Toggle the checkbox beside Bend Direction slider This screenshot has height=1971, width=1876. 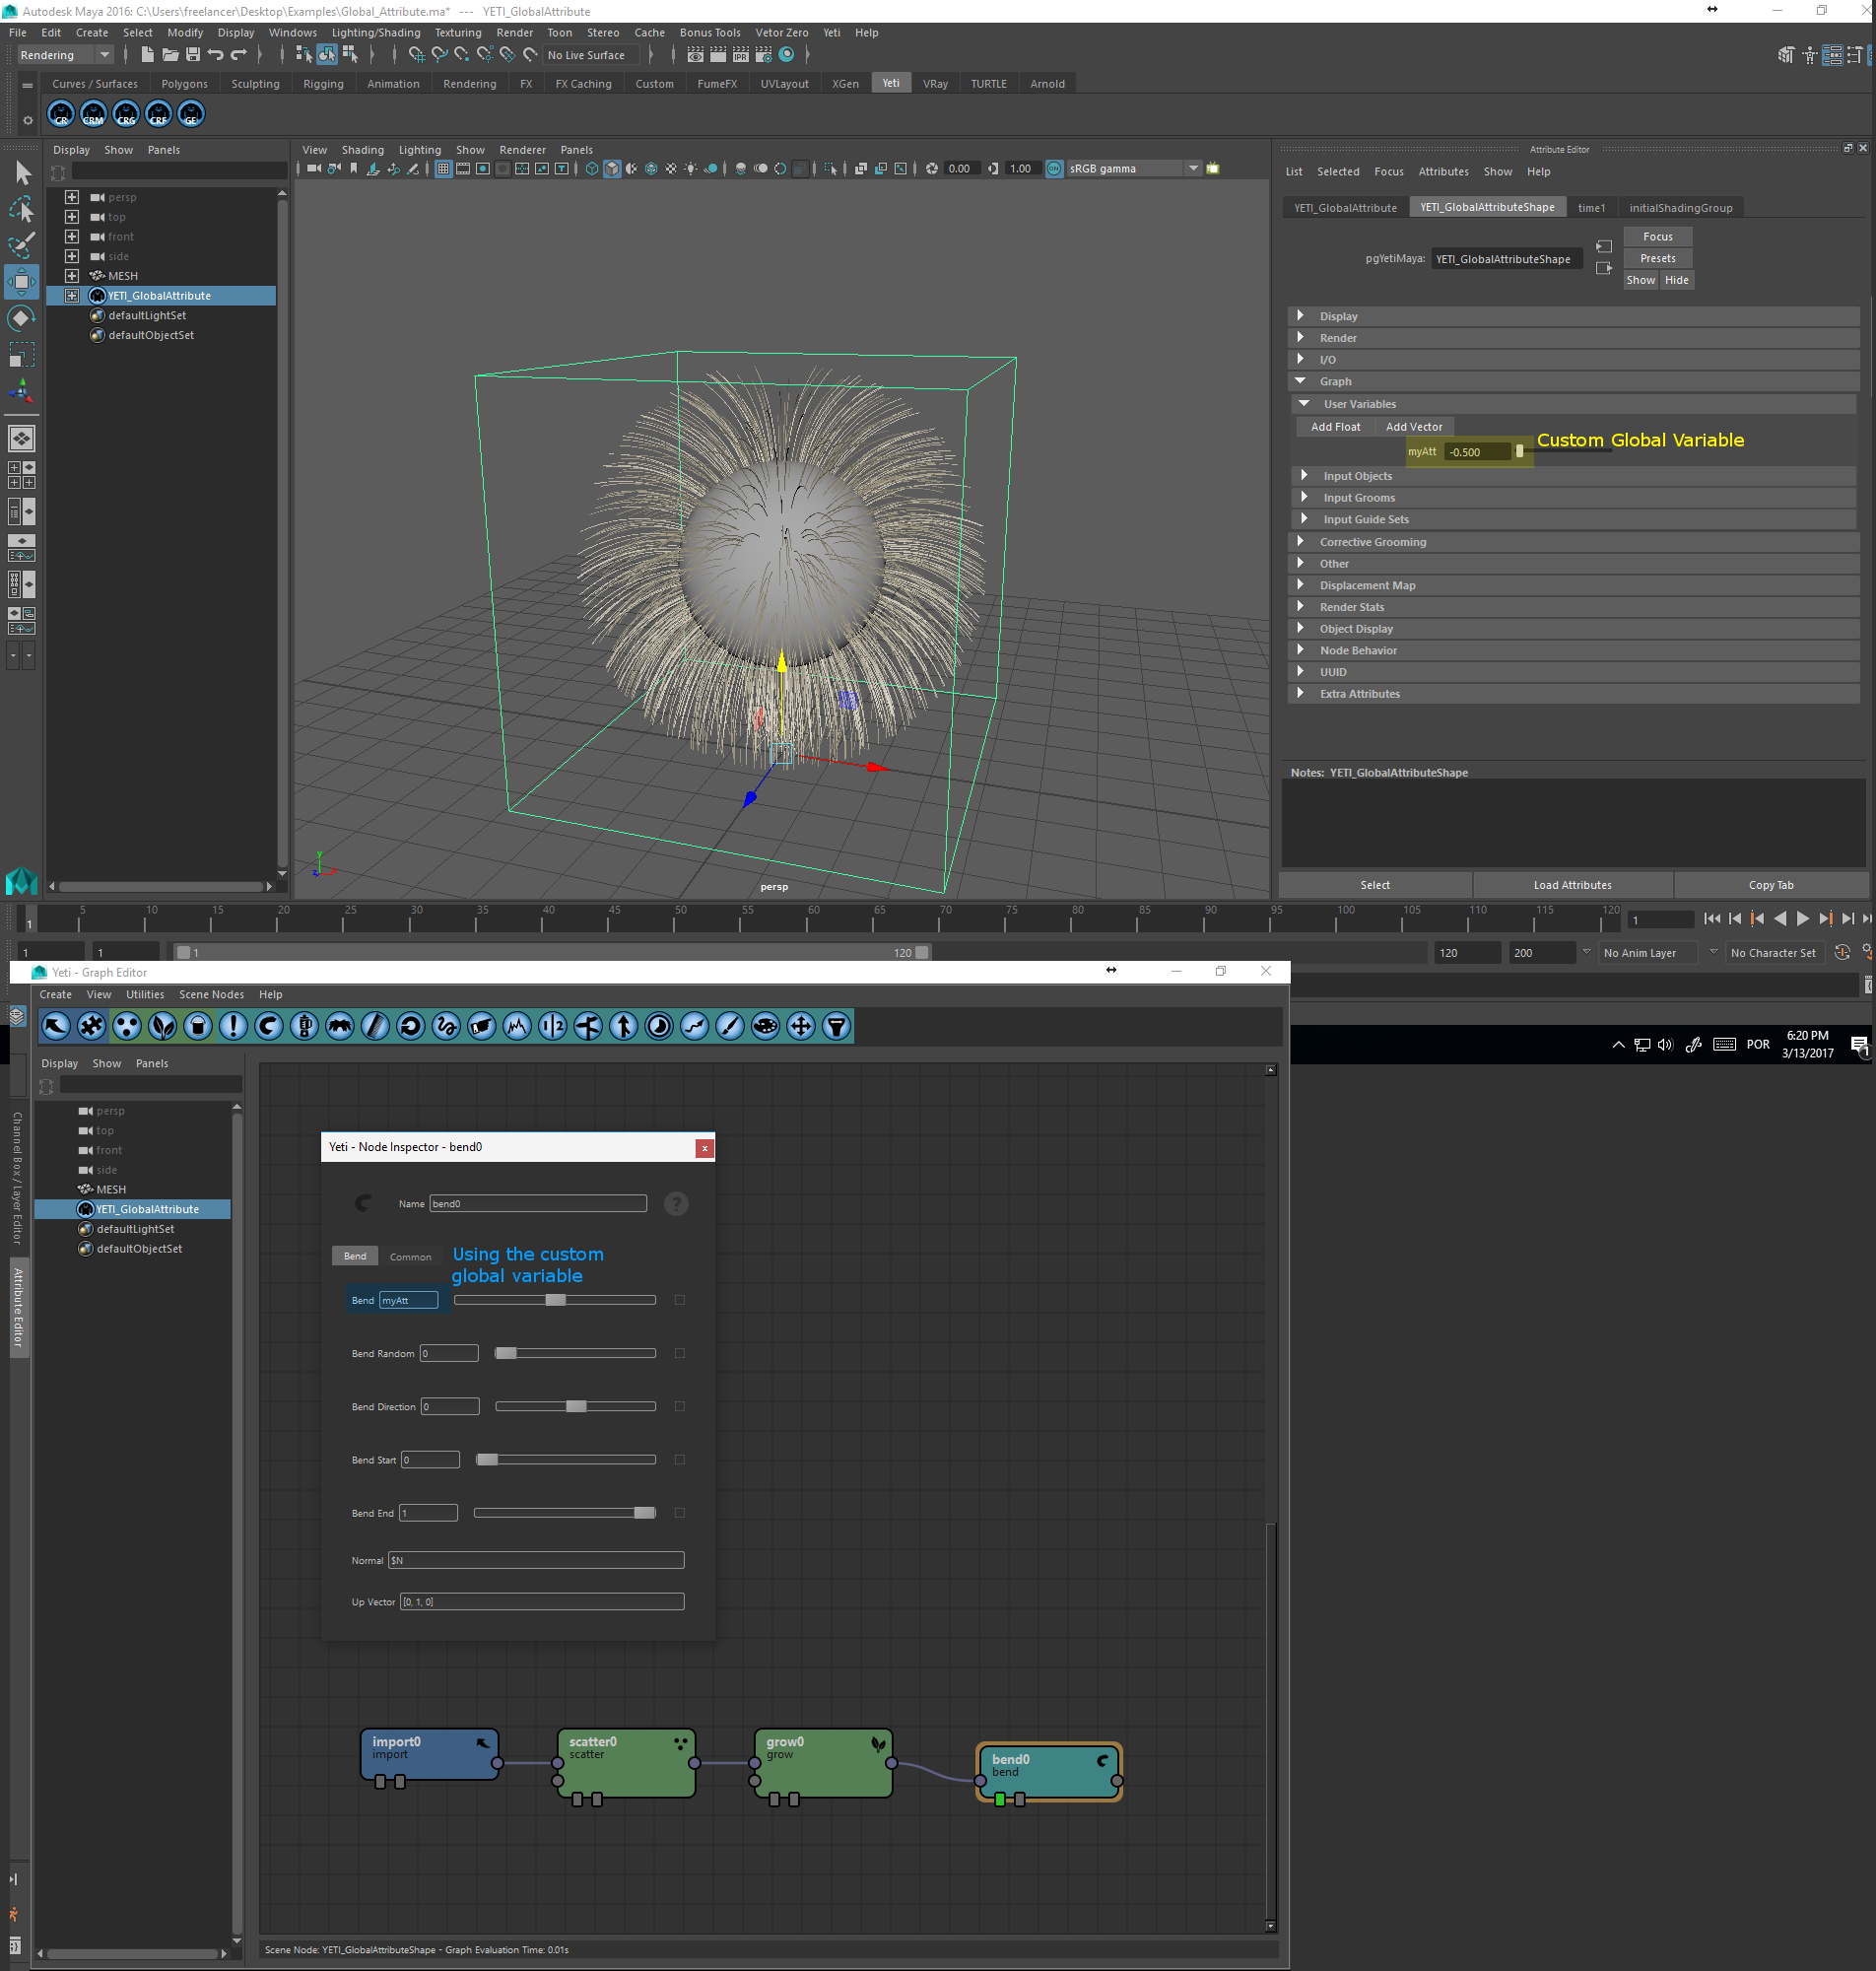pos(680,1406)
